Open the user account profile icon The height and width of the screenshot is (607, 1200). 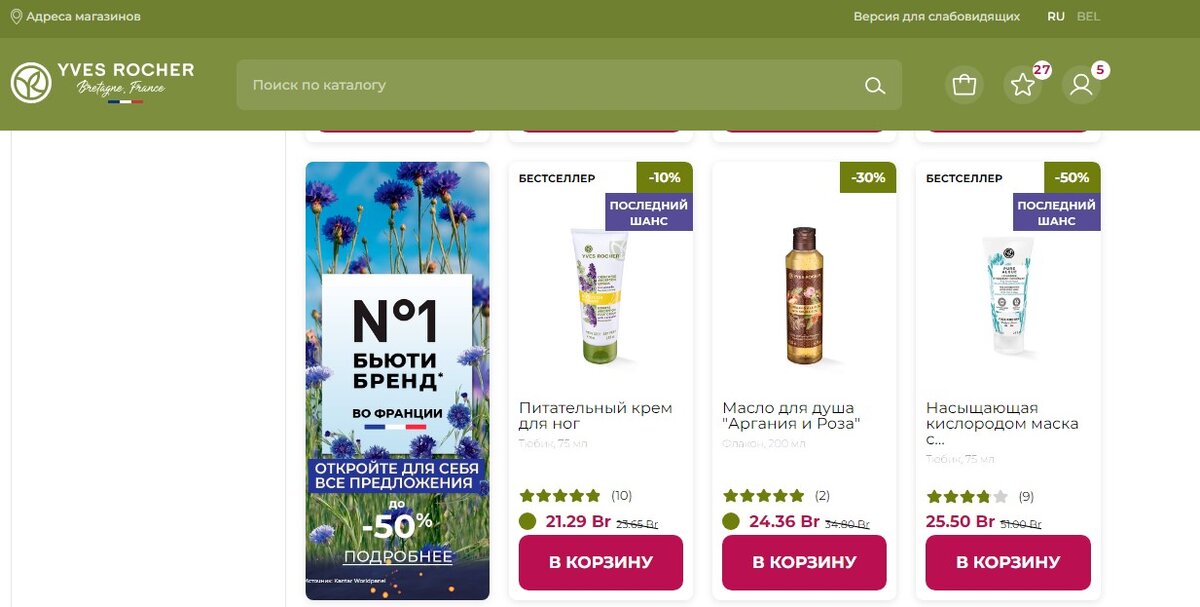[x=1081, y=85]
